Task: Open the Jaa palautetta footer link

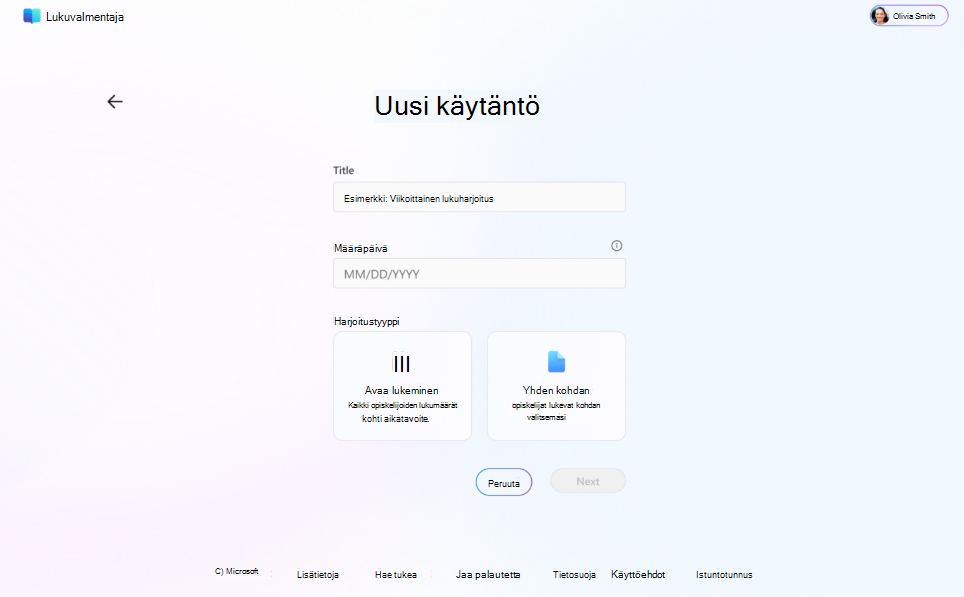Action: tap(488, 575)
